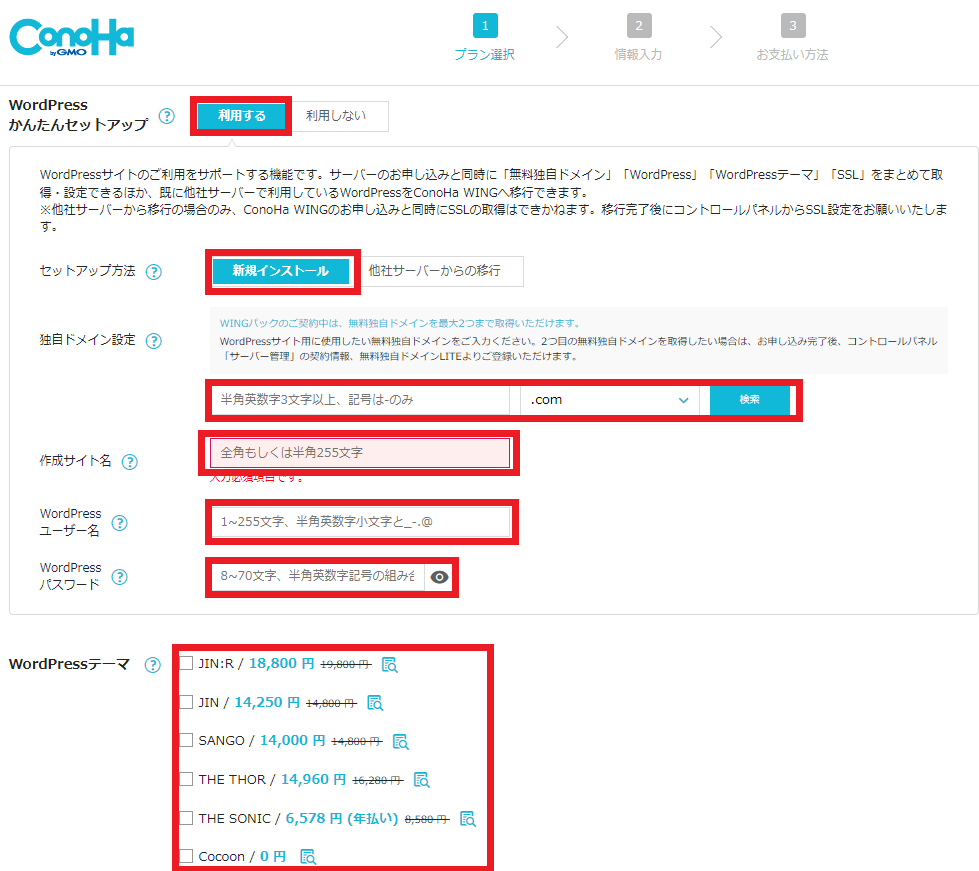Open the ConoHa by GMO logo
The image size is (979, 871).
point(72,37)
